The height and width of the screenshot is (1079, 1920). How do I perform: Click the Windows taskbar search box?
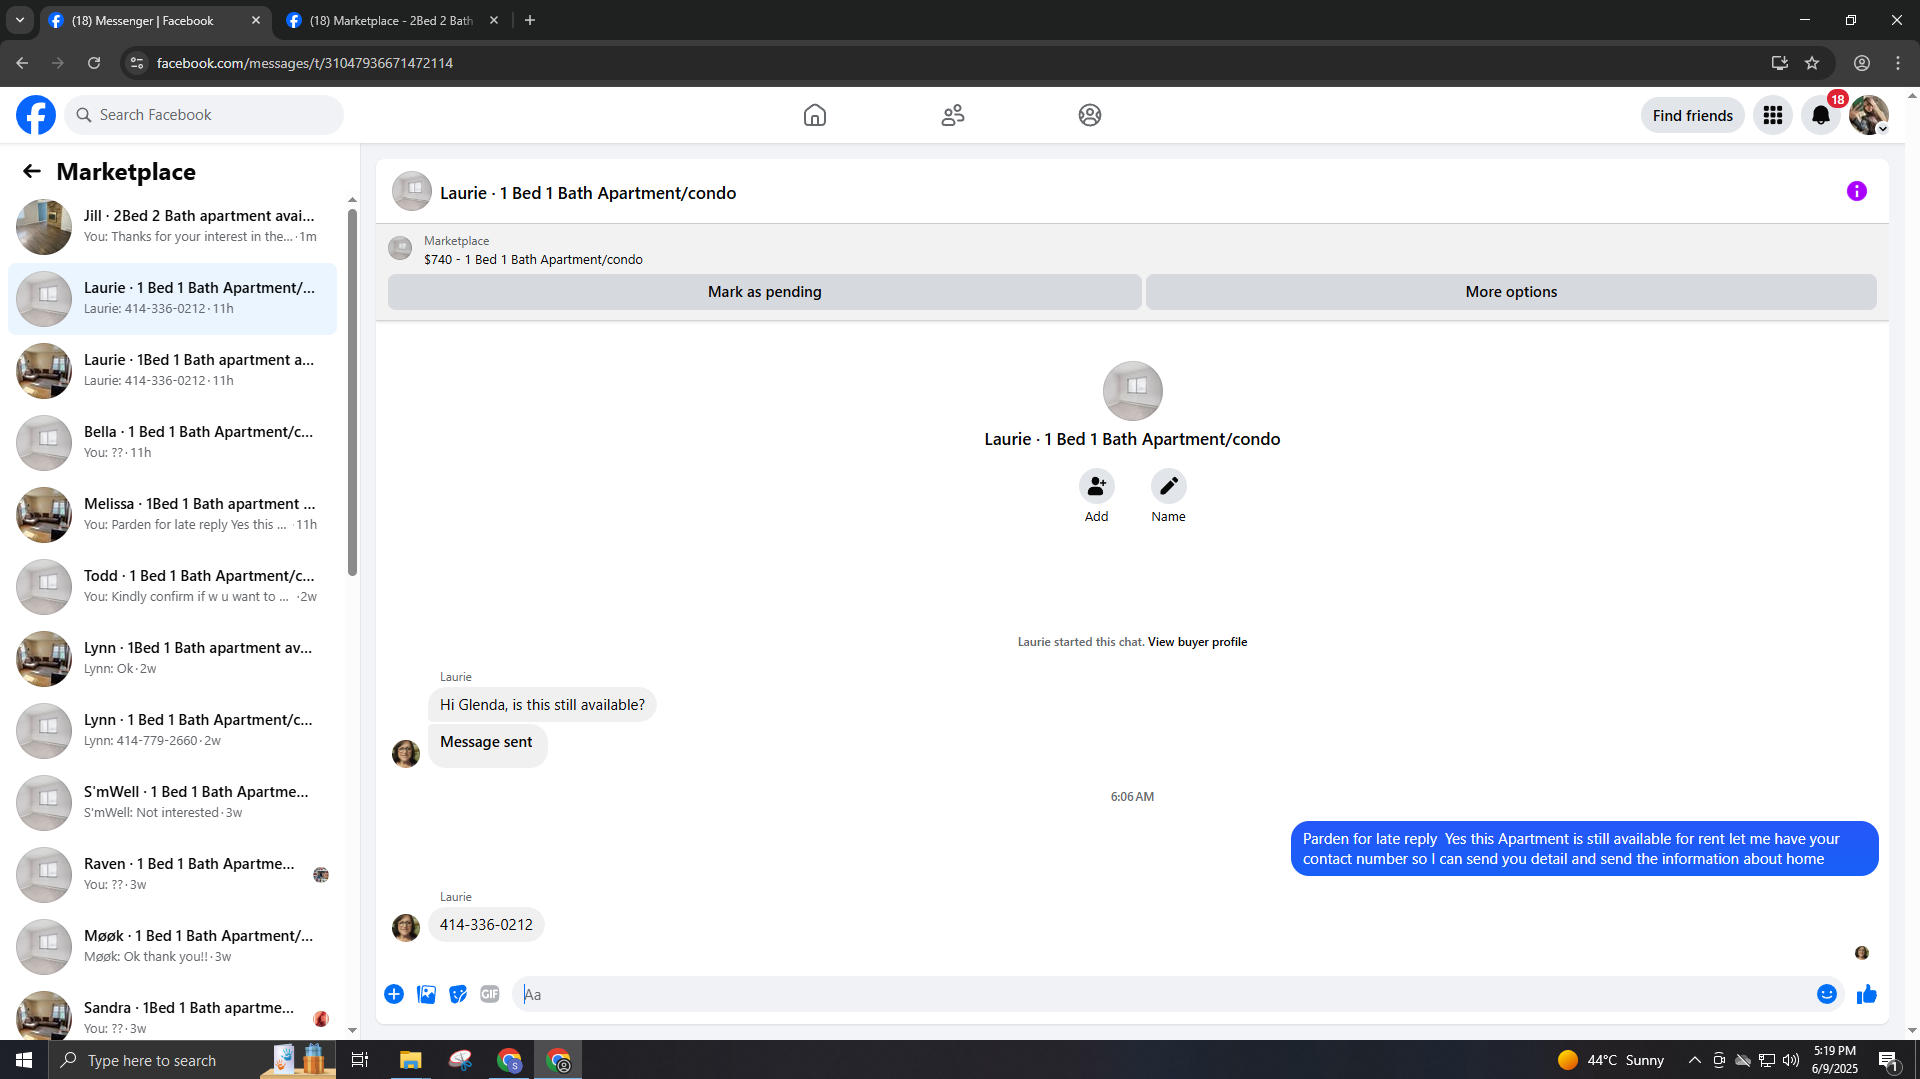coord(192,1060)
